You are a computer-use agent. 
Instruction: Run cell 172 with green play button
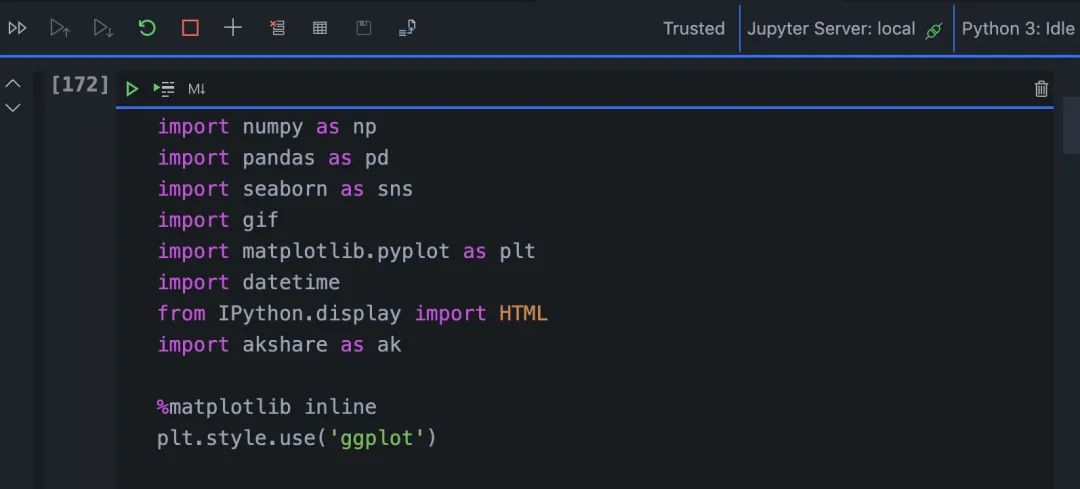pos(132,89)
